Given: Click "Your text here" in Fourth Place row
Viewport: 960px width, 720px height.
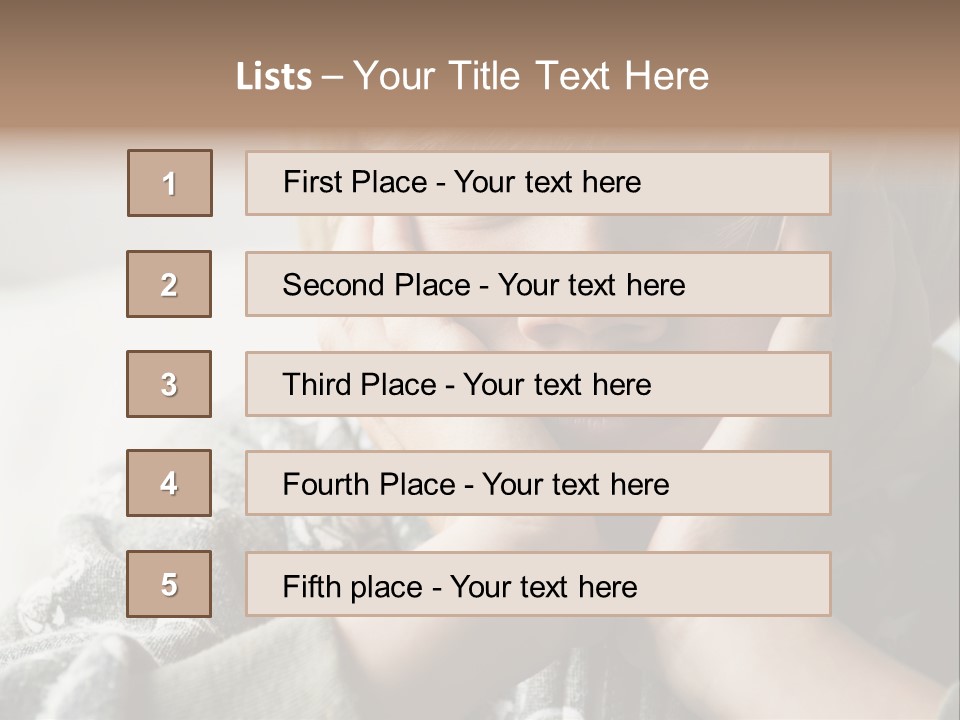Looking at the screenshot, I should [x=575, y=485].
